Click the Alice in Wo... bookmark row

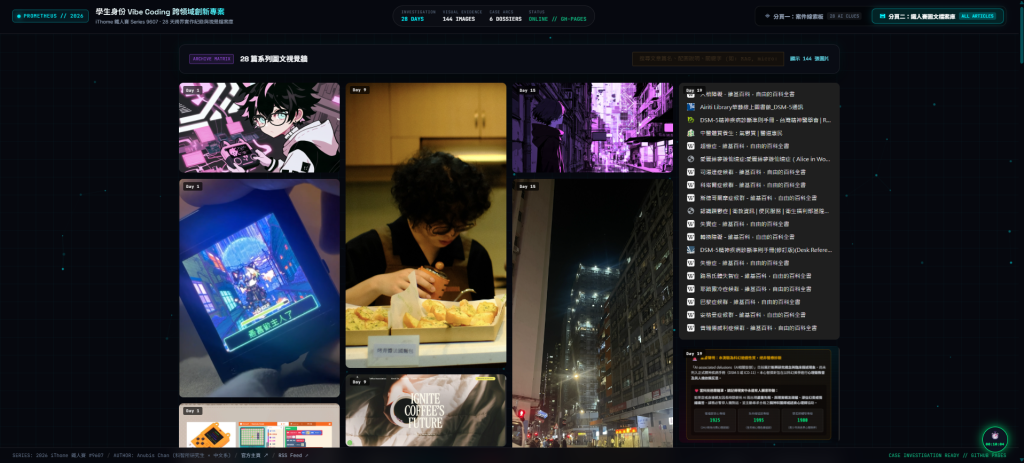click(x=759, y=159)
